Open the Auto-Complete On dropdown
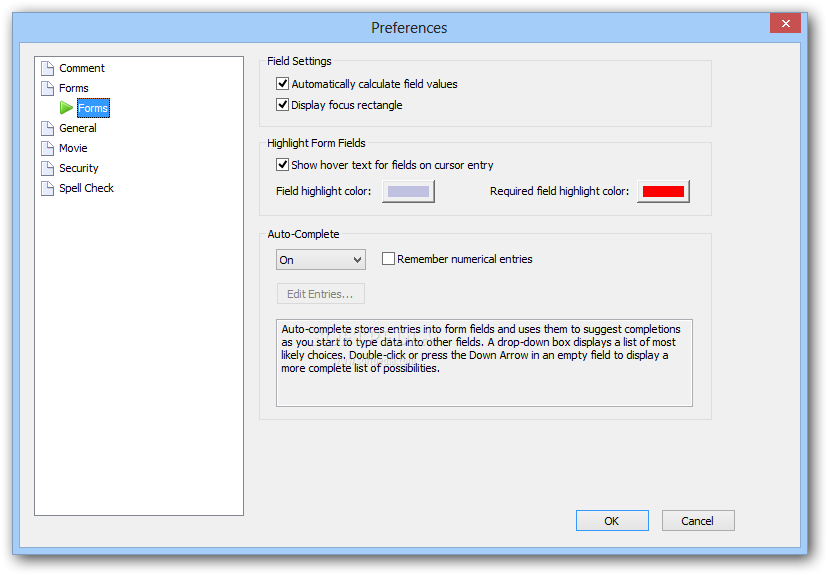Viewport: 828px width, 575px height. pyautogui.click(x=321, y=260)
